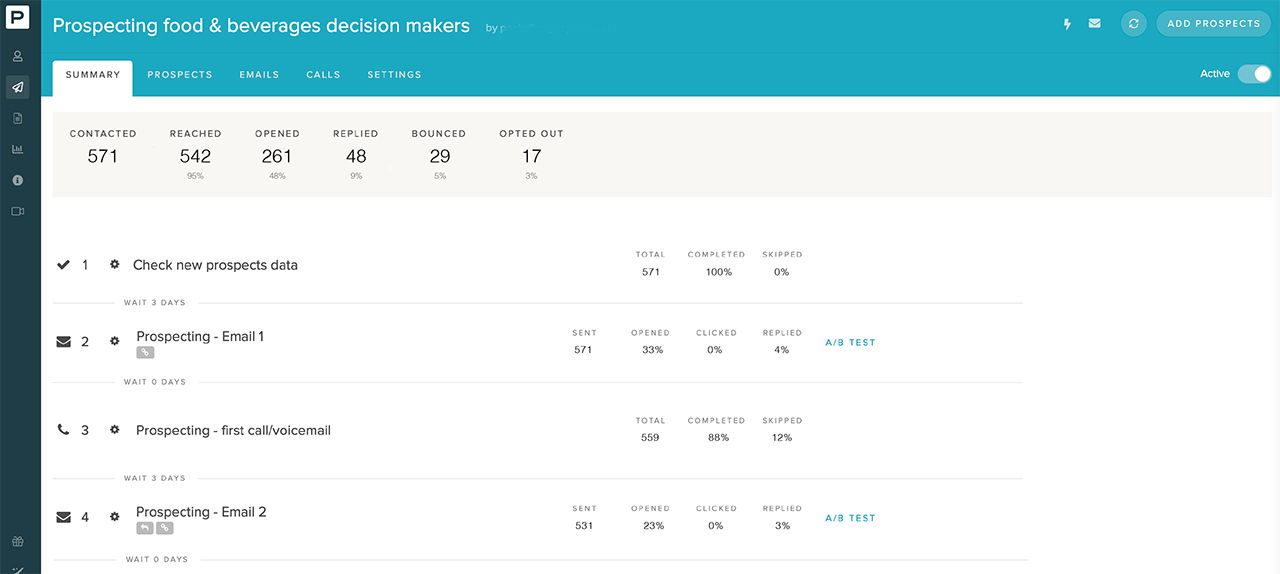The image size is (1280, 574).
Task: Click the link tag under Prospecting - Email 1
Action: 145,352
